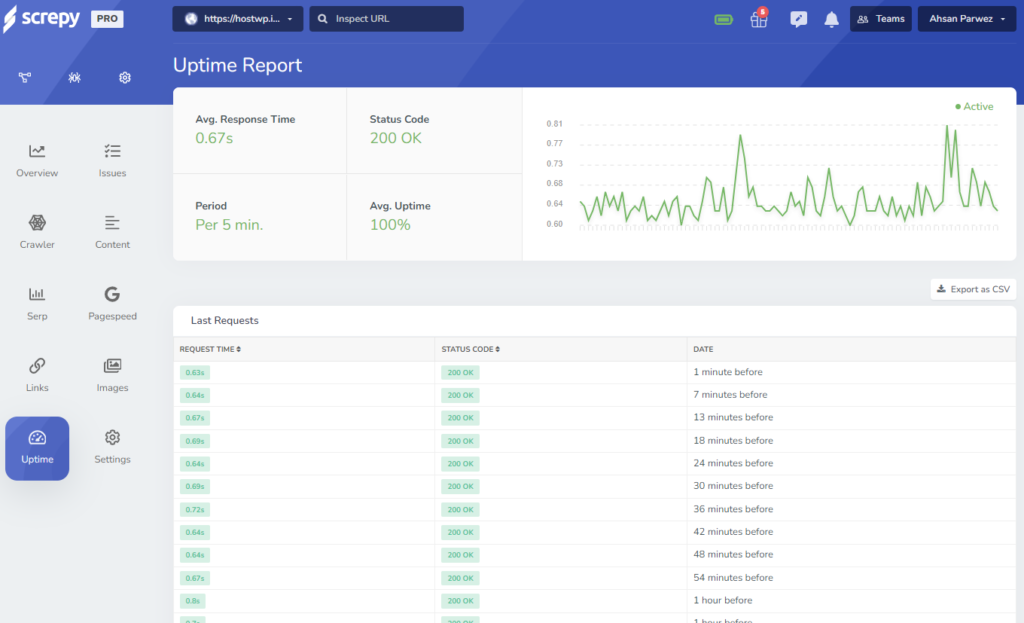Open the Ahsan Parwez account dropdown
This screenshot has height=623, width=1024.
966,19
